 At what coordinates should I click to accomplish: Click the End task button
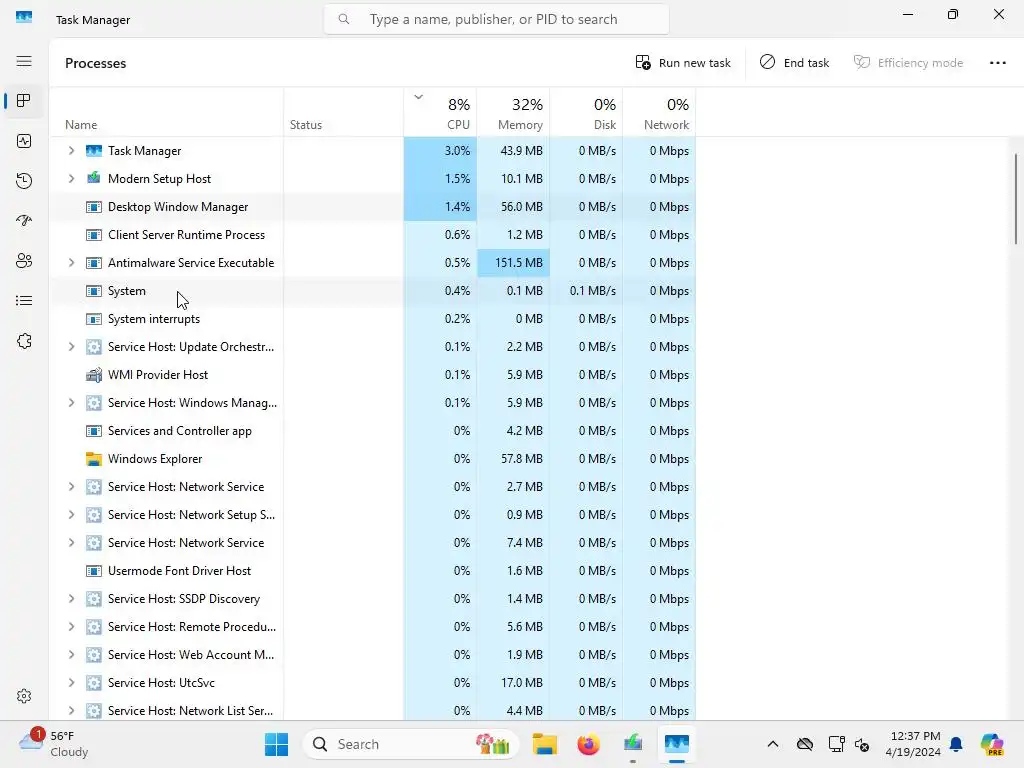coord(794,63)
